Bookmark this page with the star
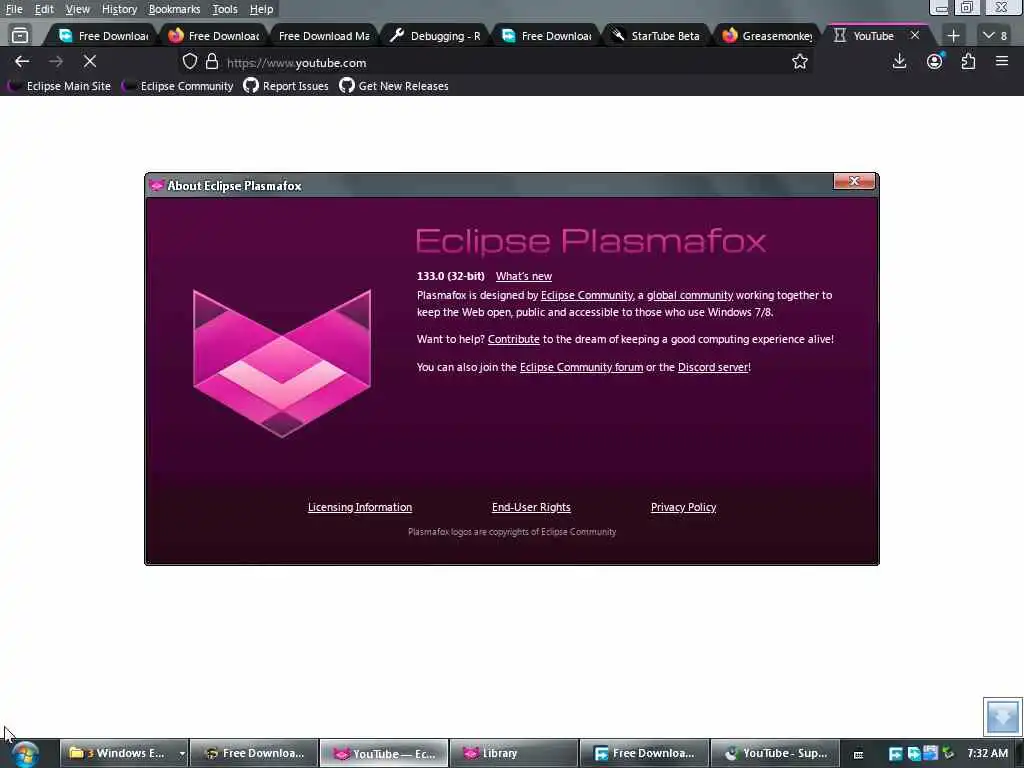 point(799,61)
